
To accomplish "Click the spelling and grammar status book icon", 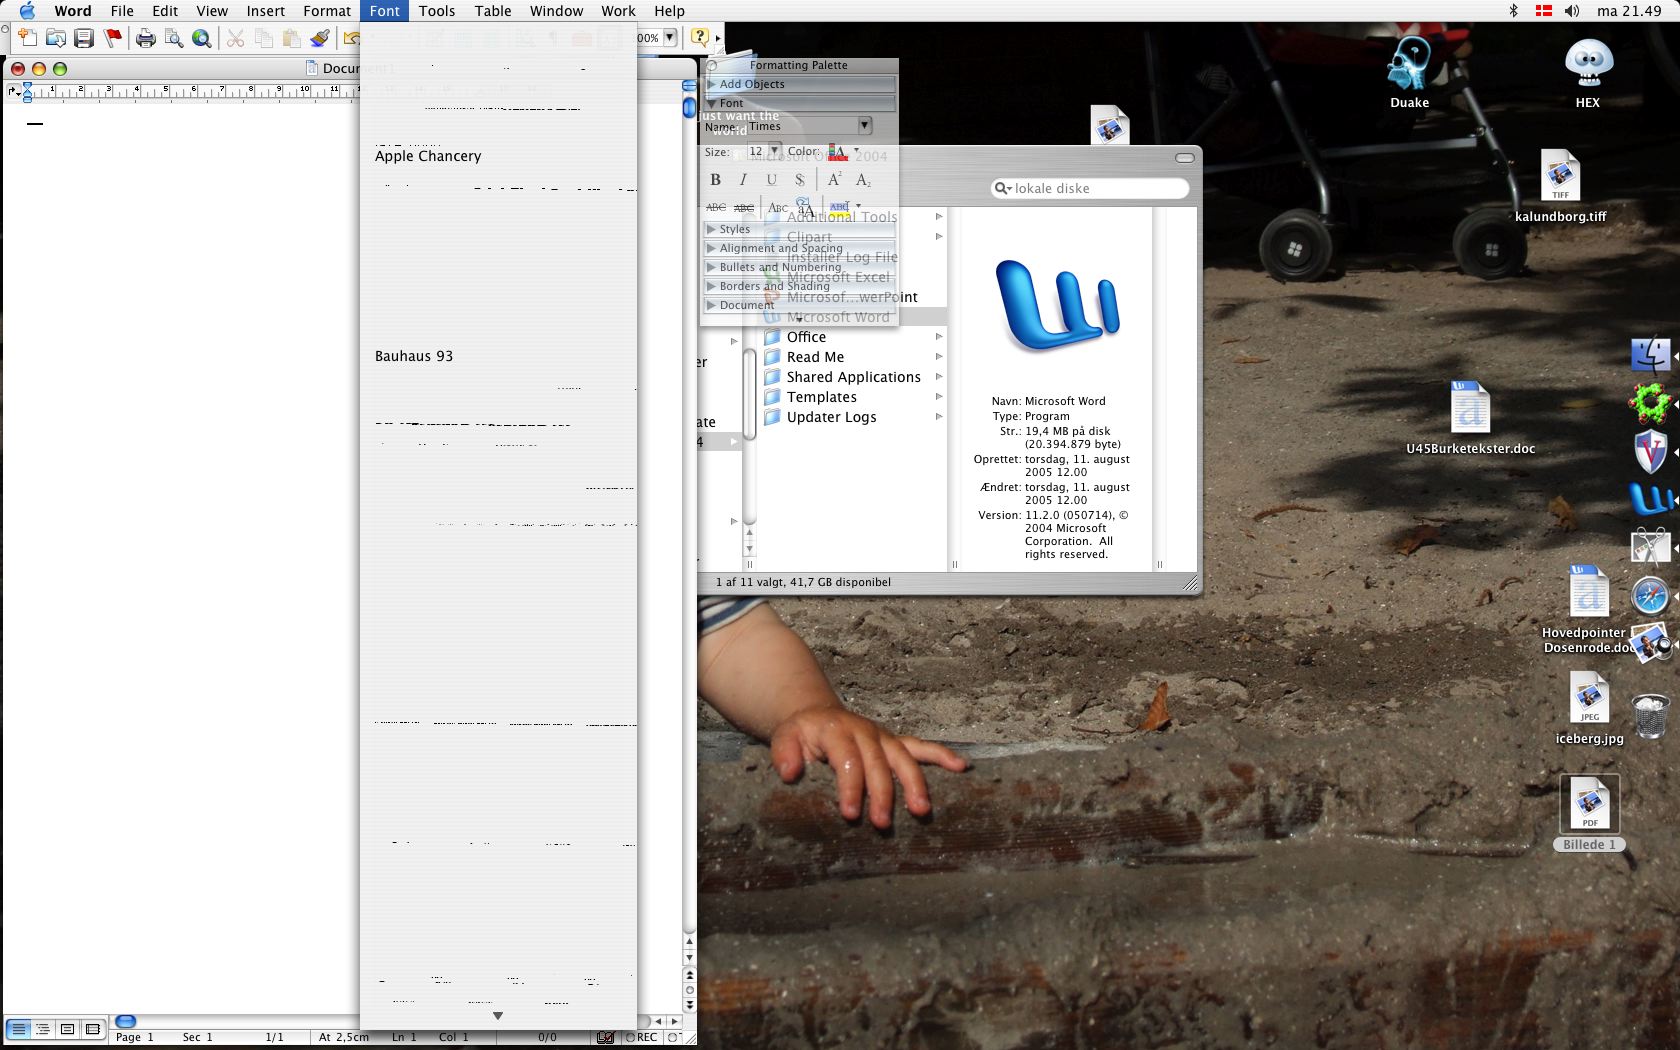I will click(x=605, y=1037).
